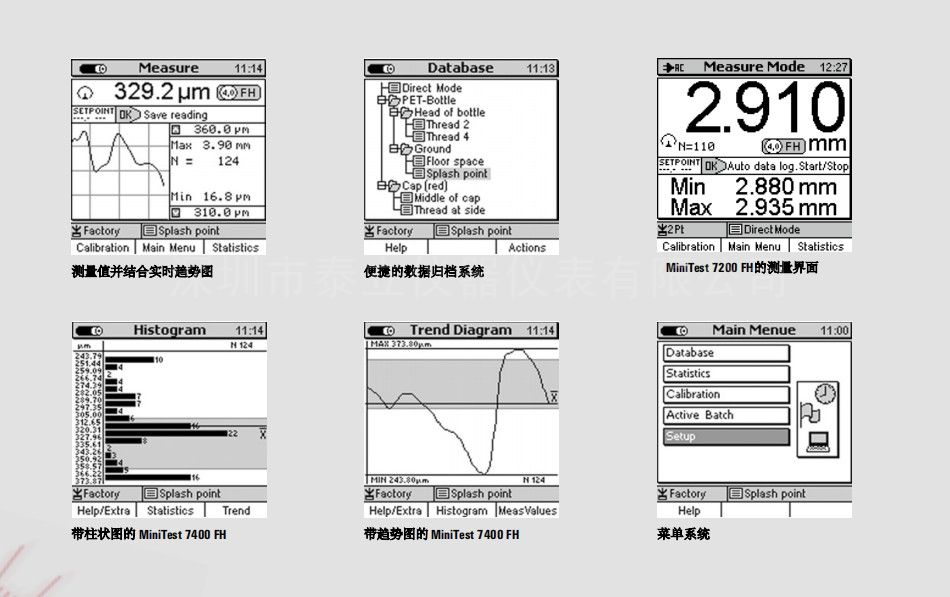The height and width of the screenshot is (597, 950).
Task: Open Active Batch from Main Menue
Action: pos(726,415)
